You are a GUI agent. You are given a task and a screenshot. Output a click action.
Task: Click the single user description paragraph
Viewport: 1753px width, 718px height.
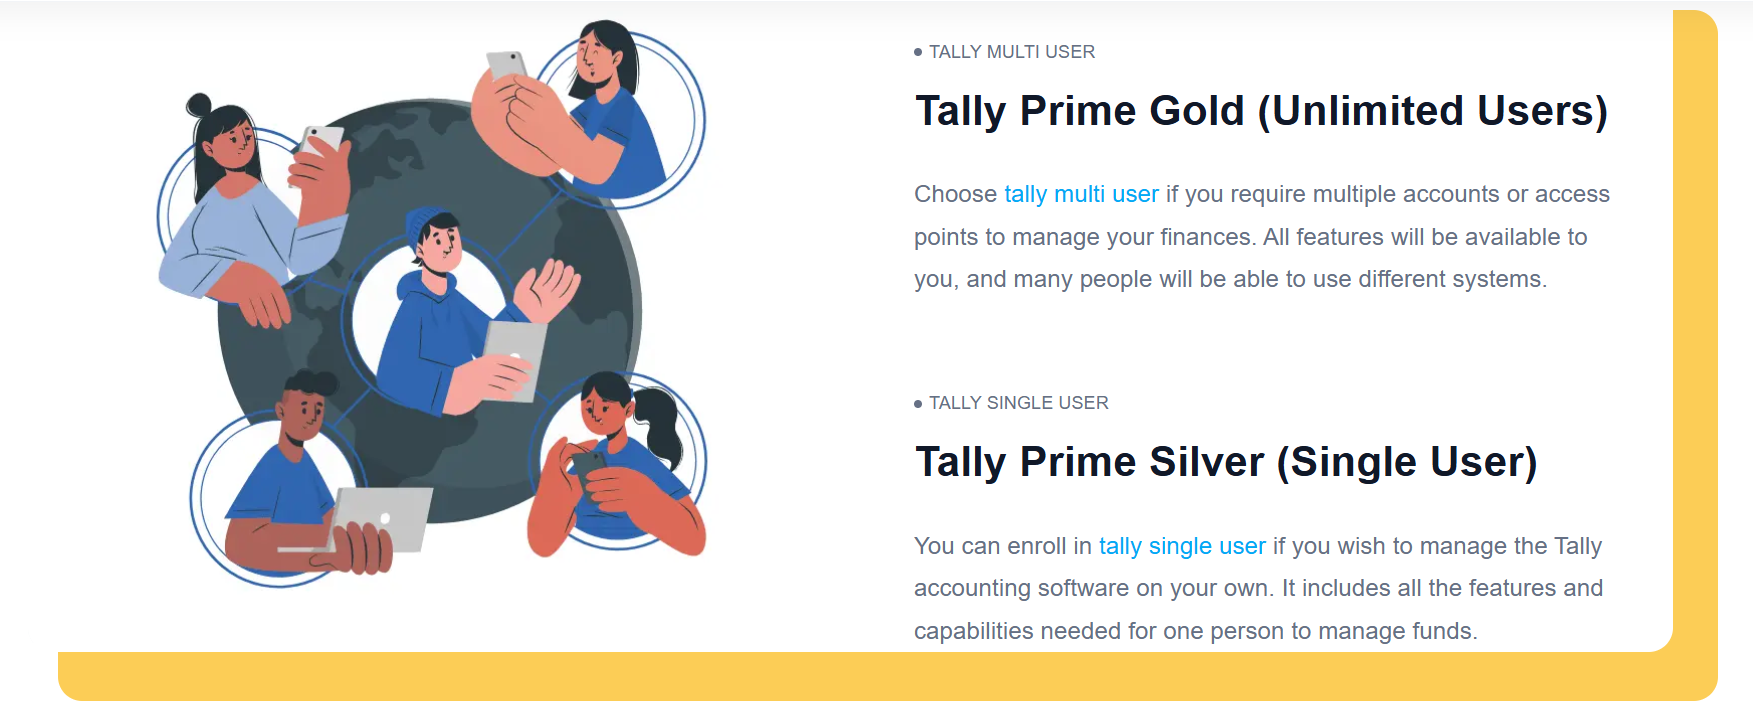pyautogui.click(x=1258, y=589)
